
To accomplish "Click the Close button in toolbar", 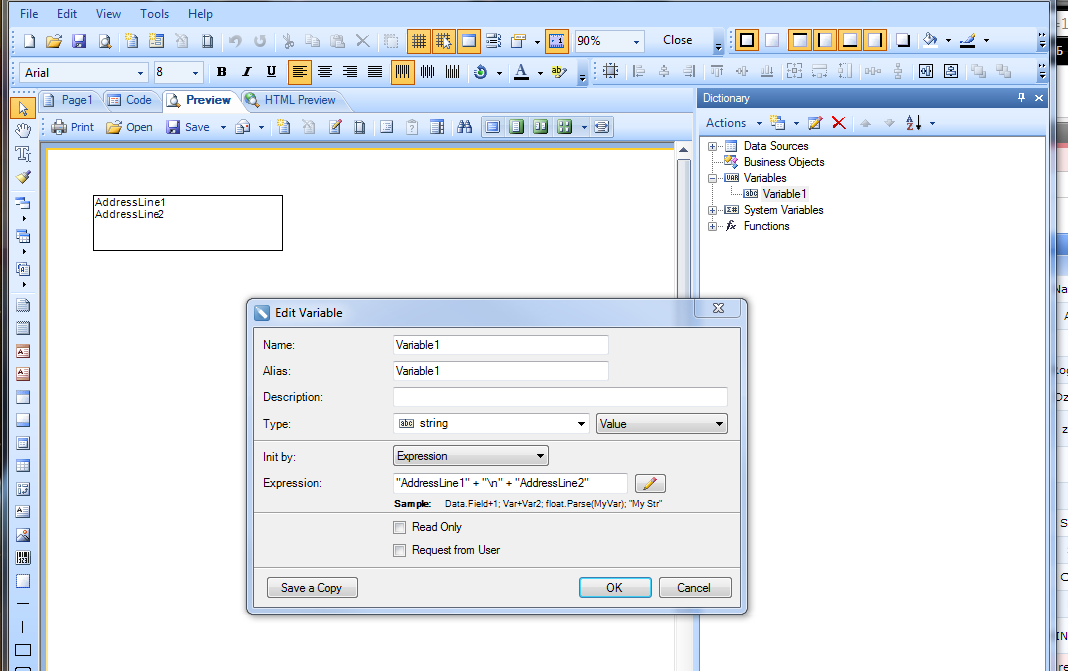I will [678, 40].
